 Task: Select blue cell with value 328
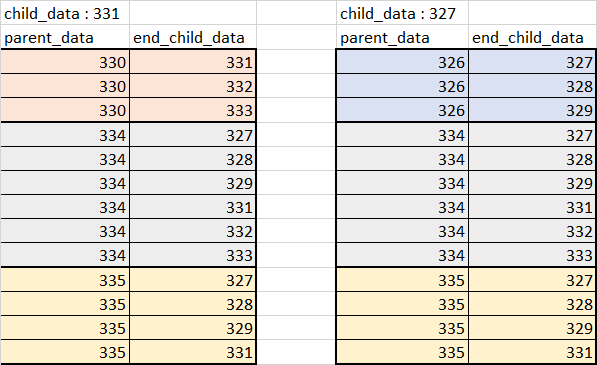(x=532, y=86)
